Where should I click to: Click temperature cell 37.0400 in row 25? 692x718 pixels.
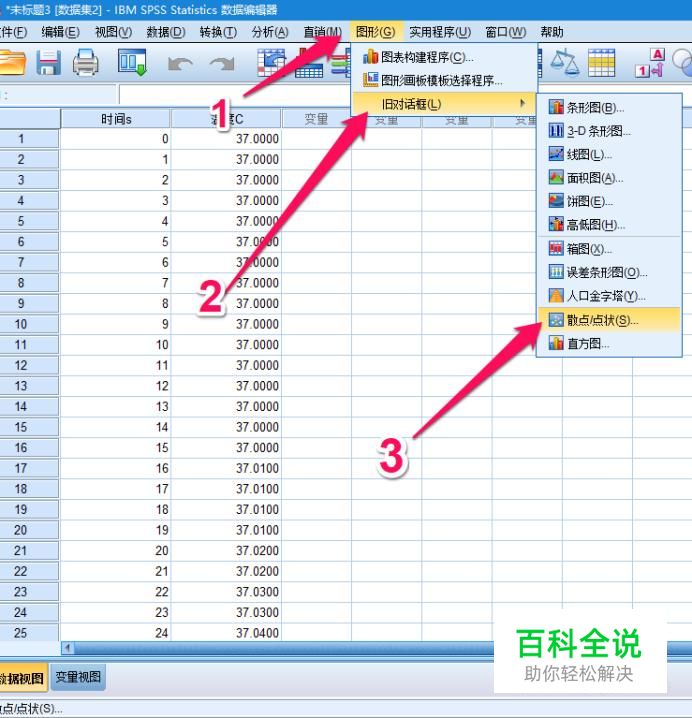(226, 632)
